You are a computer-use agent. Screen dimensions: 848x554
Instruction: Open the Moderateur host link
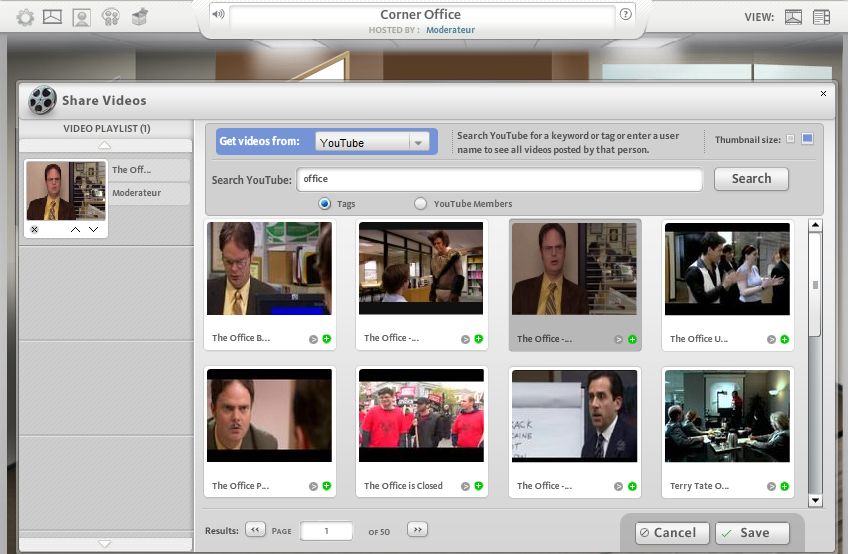[x=450, y=30]
